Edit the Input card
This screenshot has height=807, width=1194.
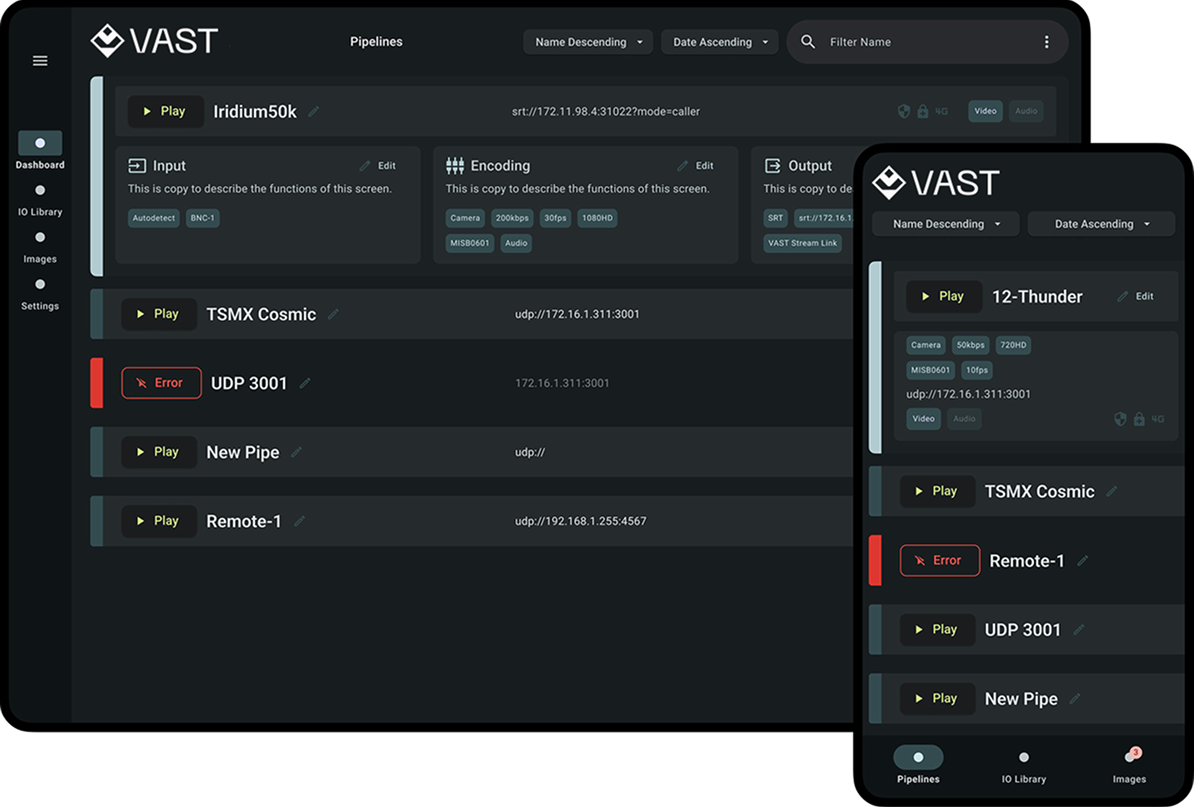(378, 165)
